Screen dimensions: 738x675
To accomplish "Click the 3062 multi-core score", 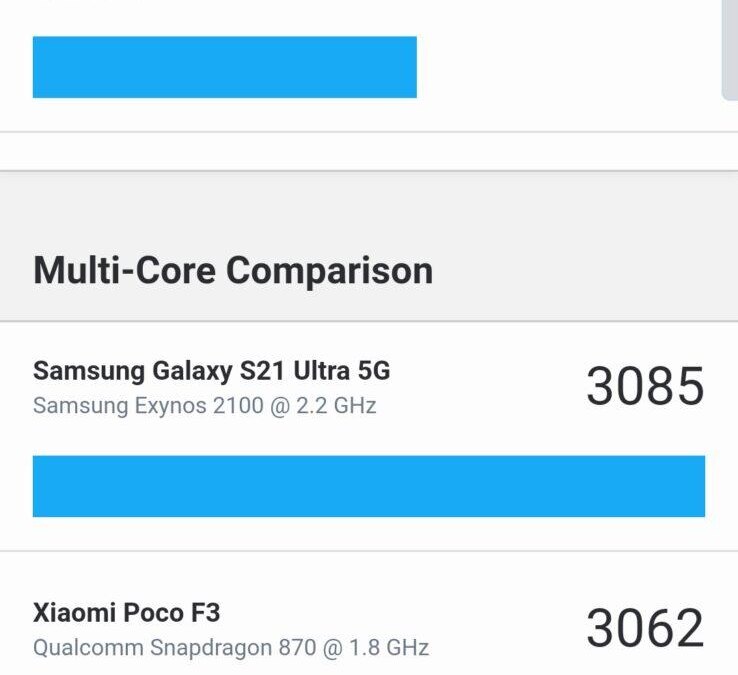I will pyautogui.click(x=645, y=628).
